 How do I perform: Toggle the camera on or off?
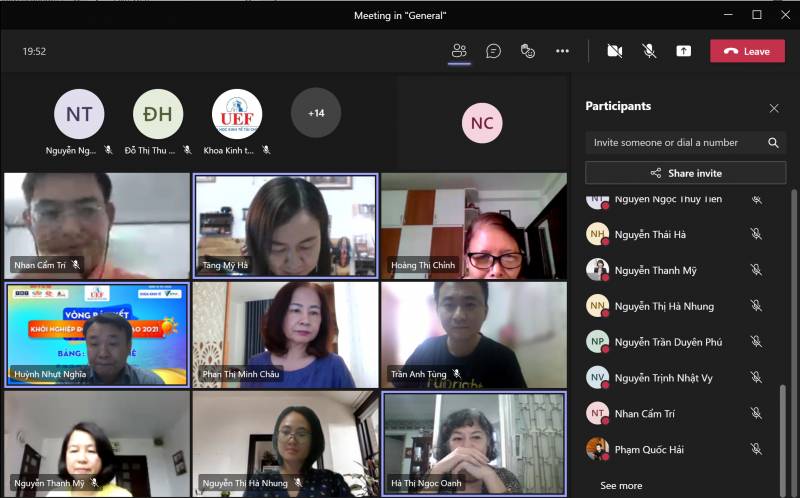[x=615, y=51]
